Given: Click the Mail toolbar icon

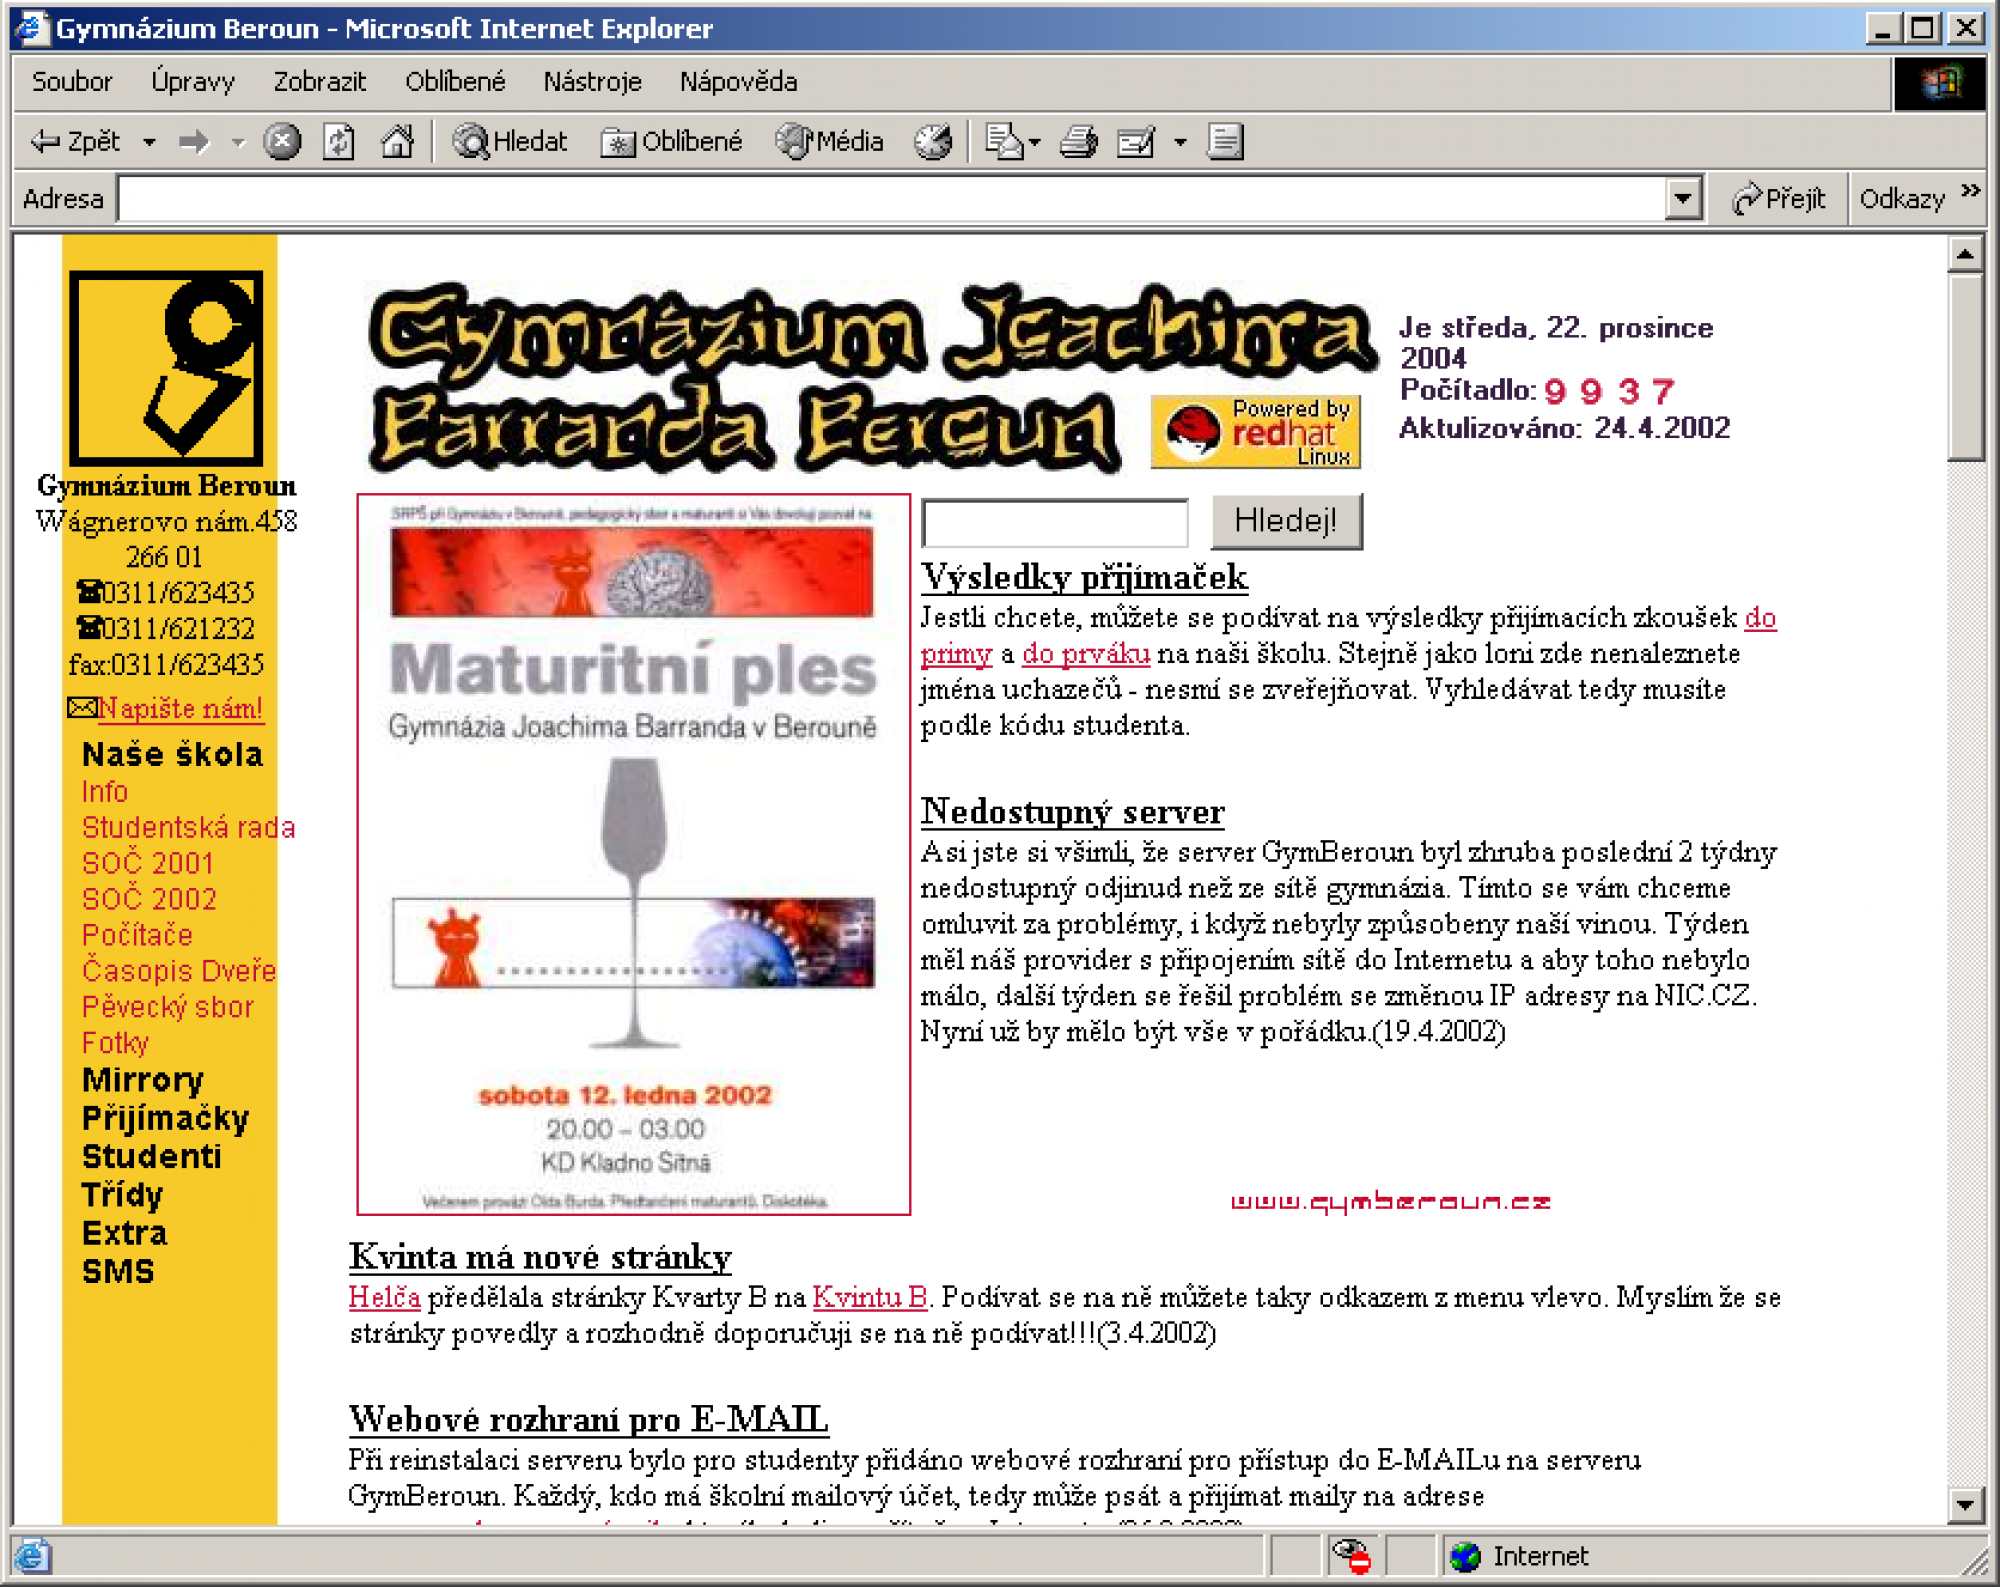Looking at the screenshot, I should pos(1003,141).
